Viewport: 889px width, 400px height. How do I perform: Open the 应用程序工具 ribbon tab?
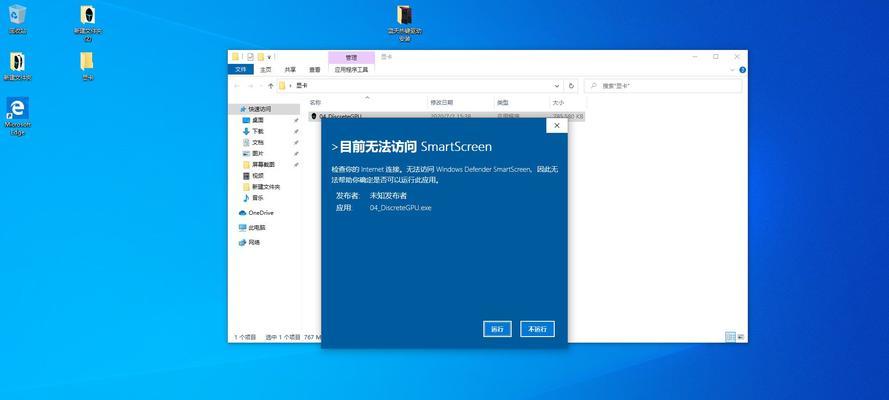pyautogui.click(x=351, y=70)
